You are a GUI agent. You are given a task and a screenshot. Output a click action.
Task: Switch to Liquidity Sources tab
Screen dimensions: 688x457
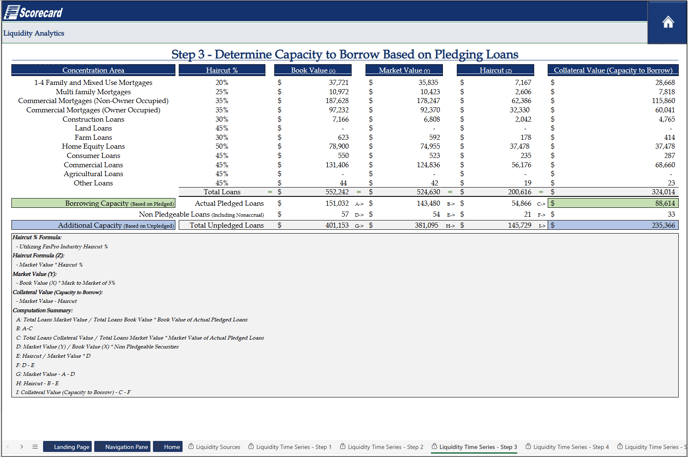point(214,446)
